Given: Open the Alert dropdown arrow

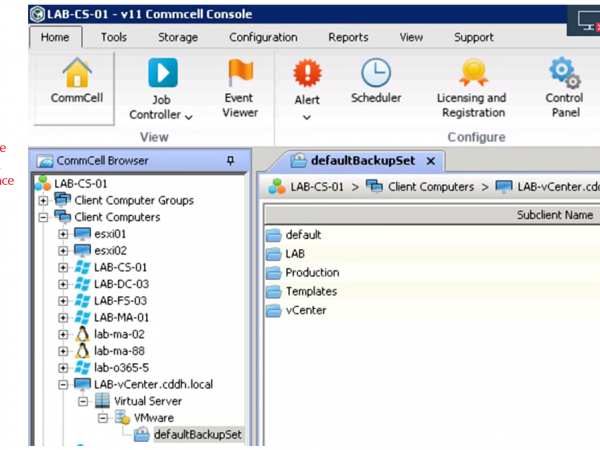Looking at the screenshot, I should pyautogui.click(x=307, y=117).
